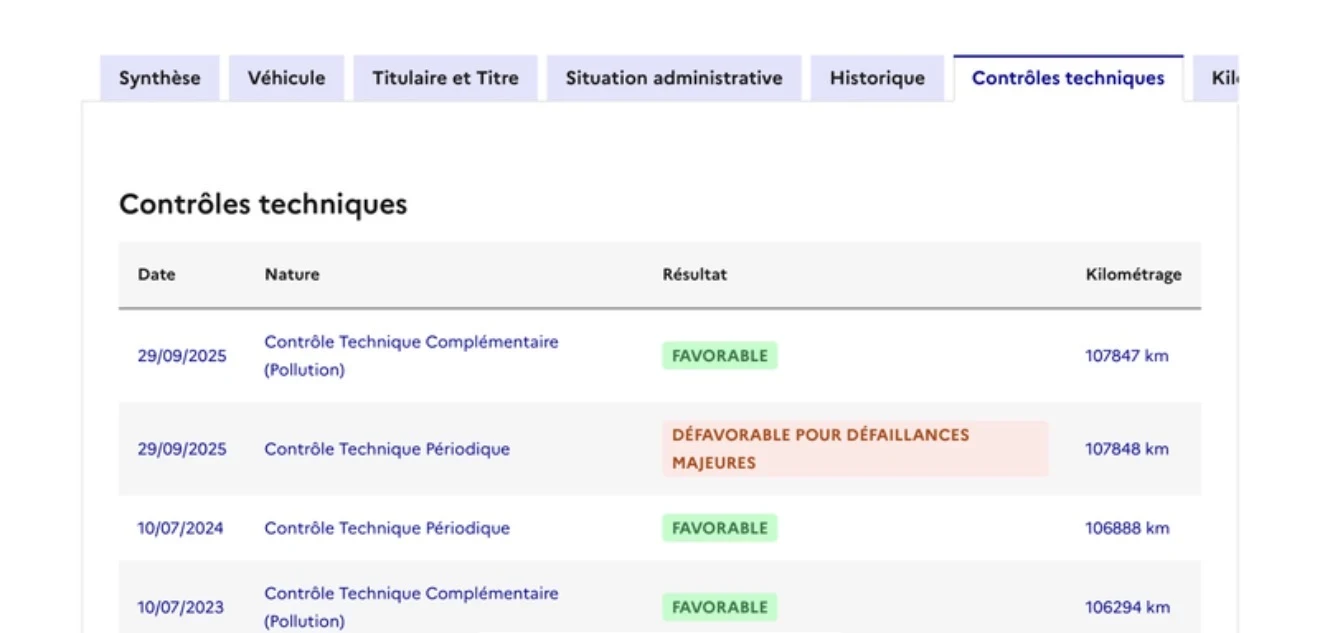Image resolution: width=1320 pixels, height=633 pixels.
Task: Click the Date column header
Action: tap(156, 275)
